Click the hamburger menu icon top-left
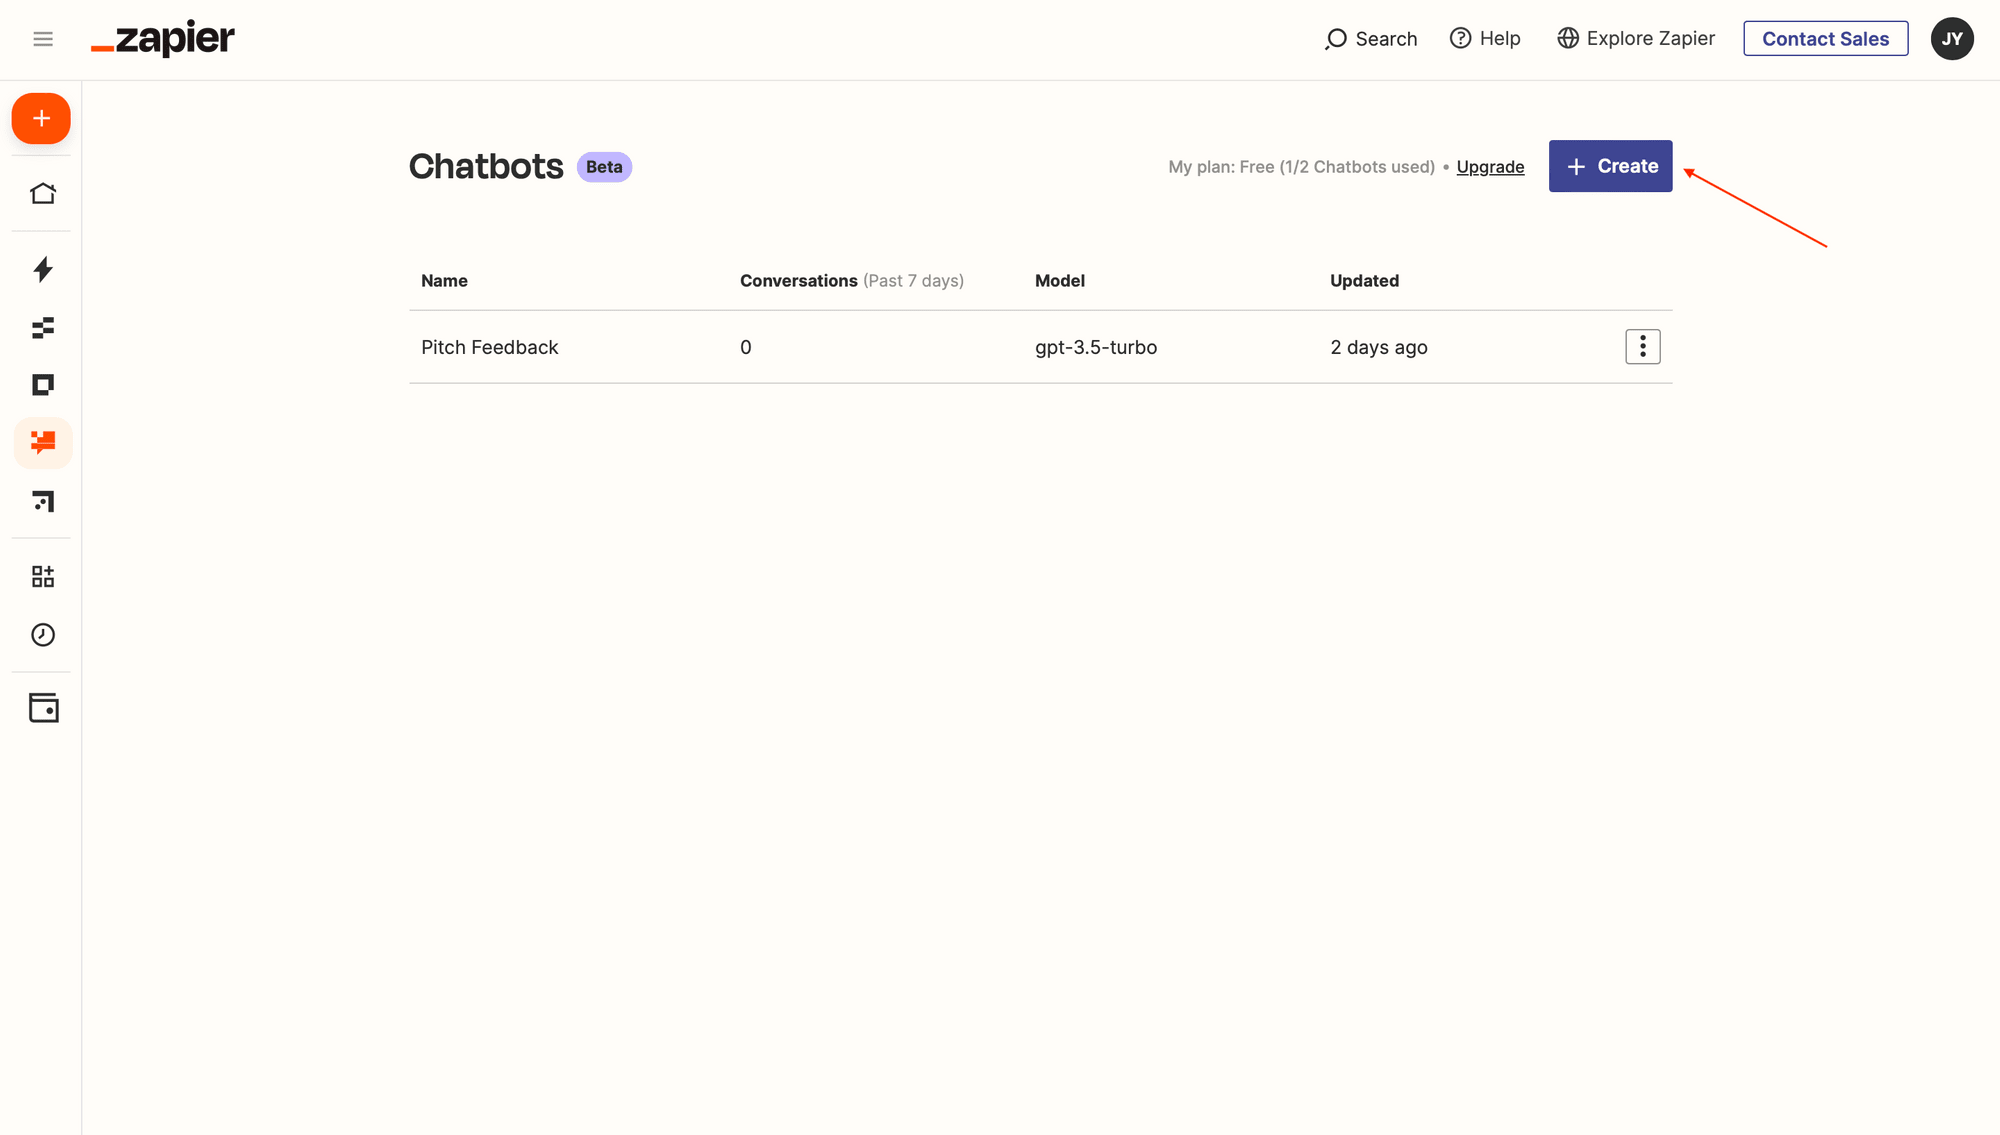Image resolution: width=2000 pixels, height=1135 pixels. (41, 38)
